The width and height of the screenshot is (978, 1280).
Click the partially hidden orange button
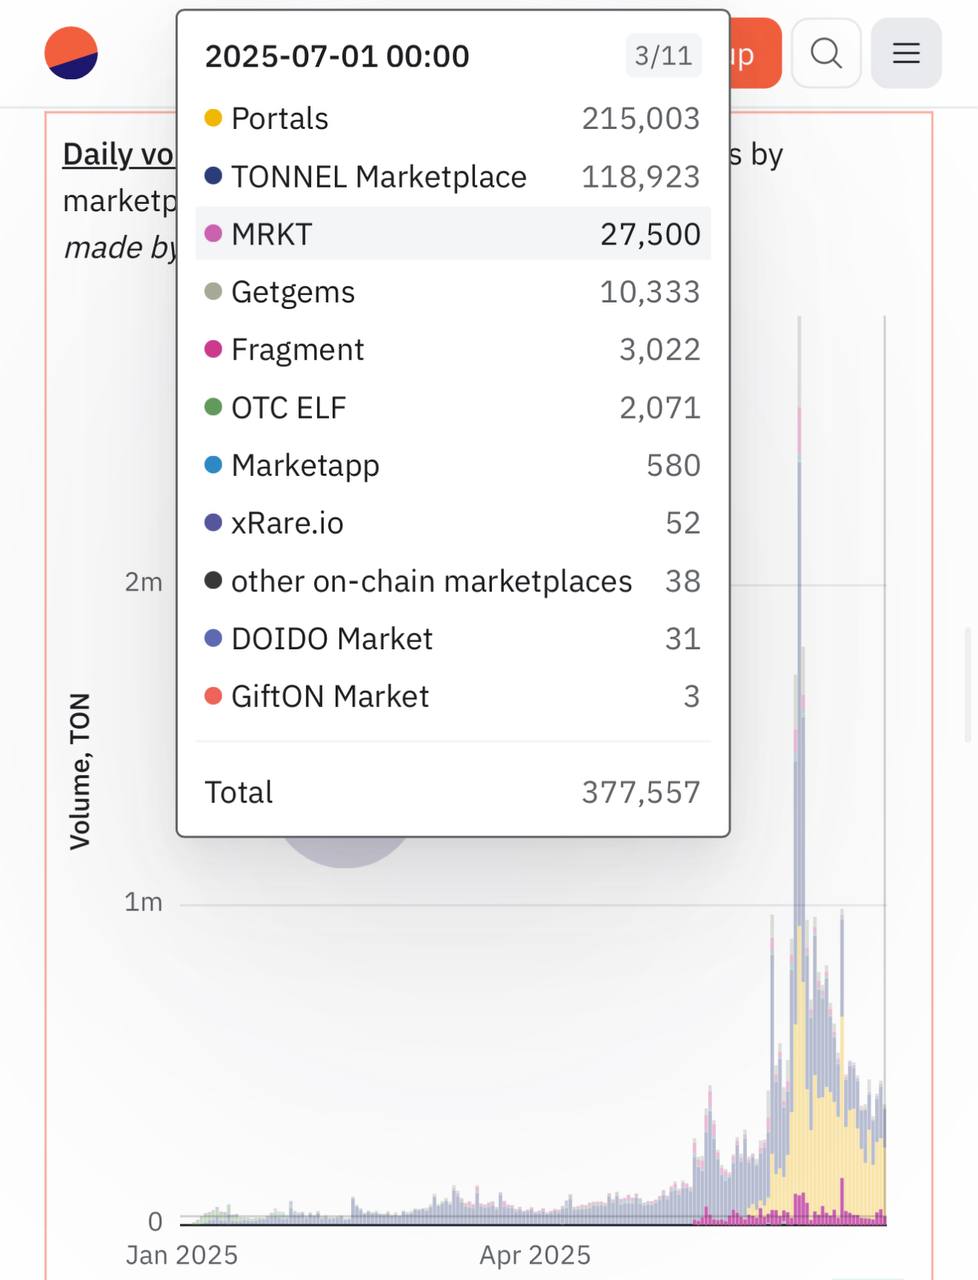click(x=755, y=53)
